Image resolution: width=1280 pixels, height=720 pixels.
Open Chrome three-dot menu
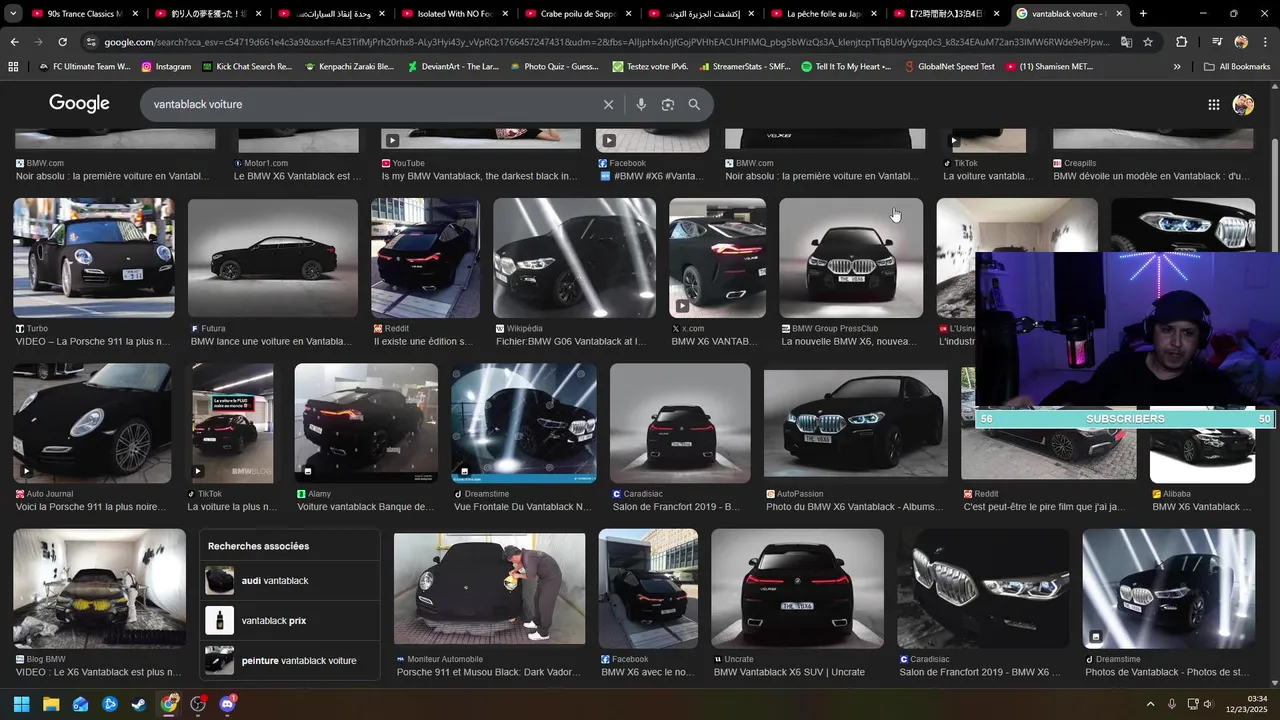(x=1265, y=42)
